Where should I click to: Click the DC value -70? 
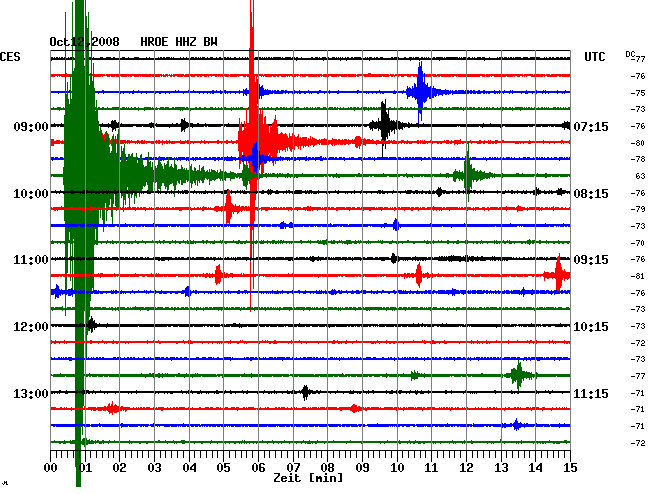638,243
